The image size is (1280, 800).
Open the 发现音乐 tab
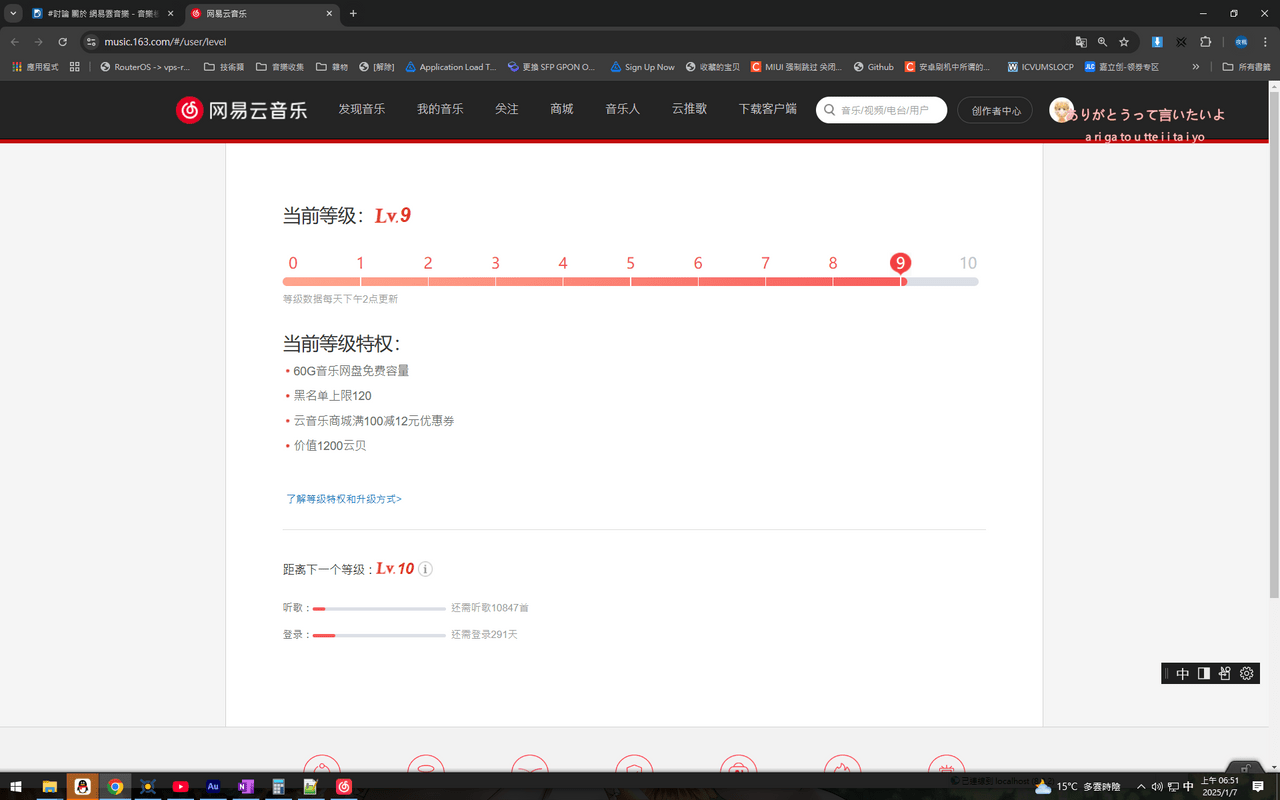362,109
